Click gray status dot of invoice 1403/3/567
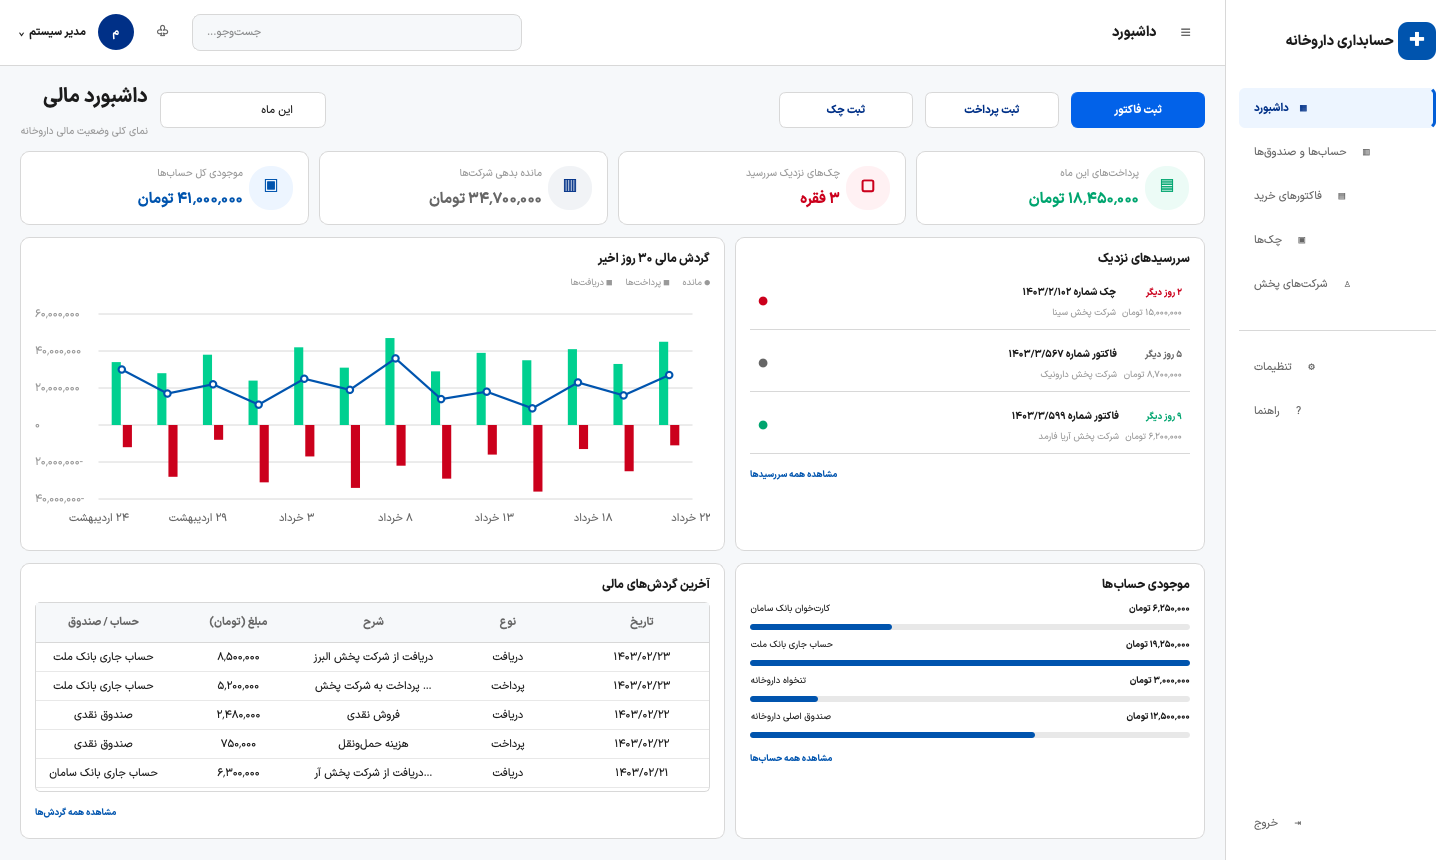 click(x=763, y=363)
